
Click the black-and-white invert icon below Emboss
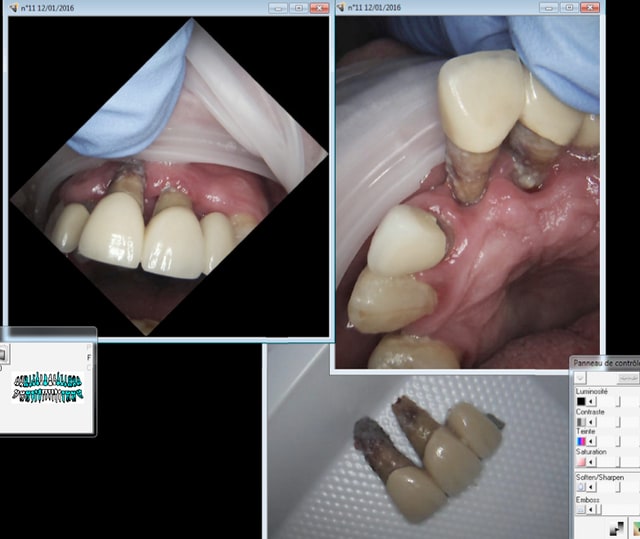click(617, 528)
